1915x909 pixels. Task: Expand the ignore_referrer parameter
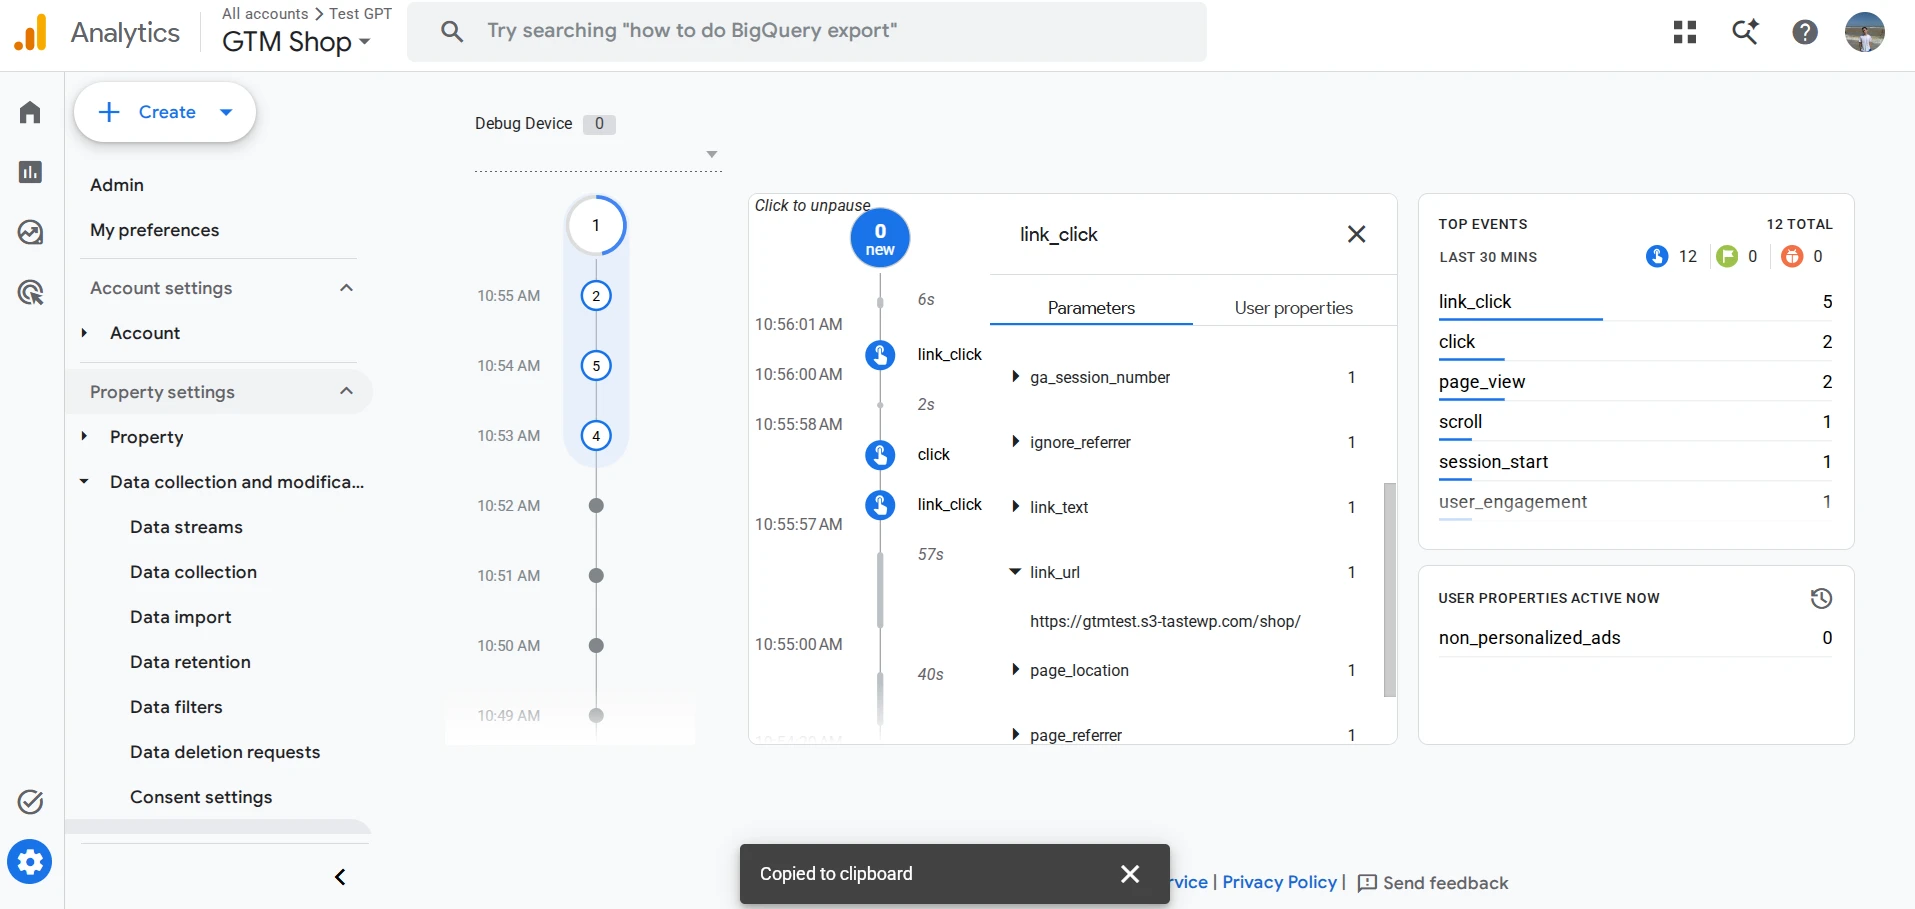pyautogui.click(x=1015, y=442)
